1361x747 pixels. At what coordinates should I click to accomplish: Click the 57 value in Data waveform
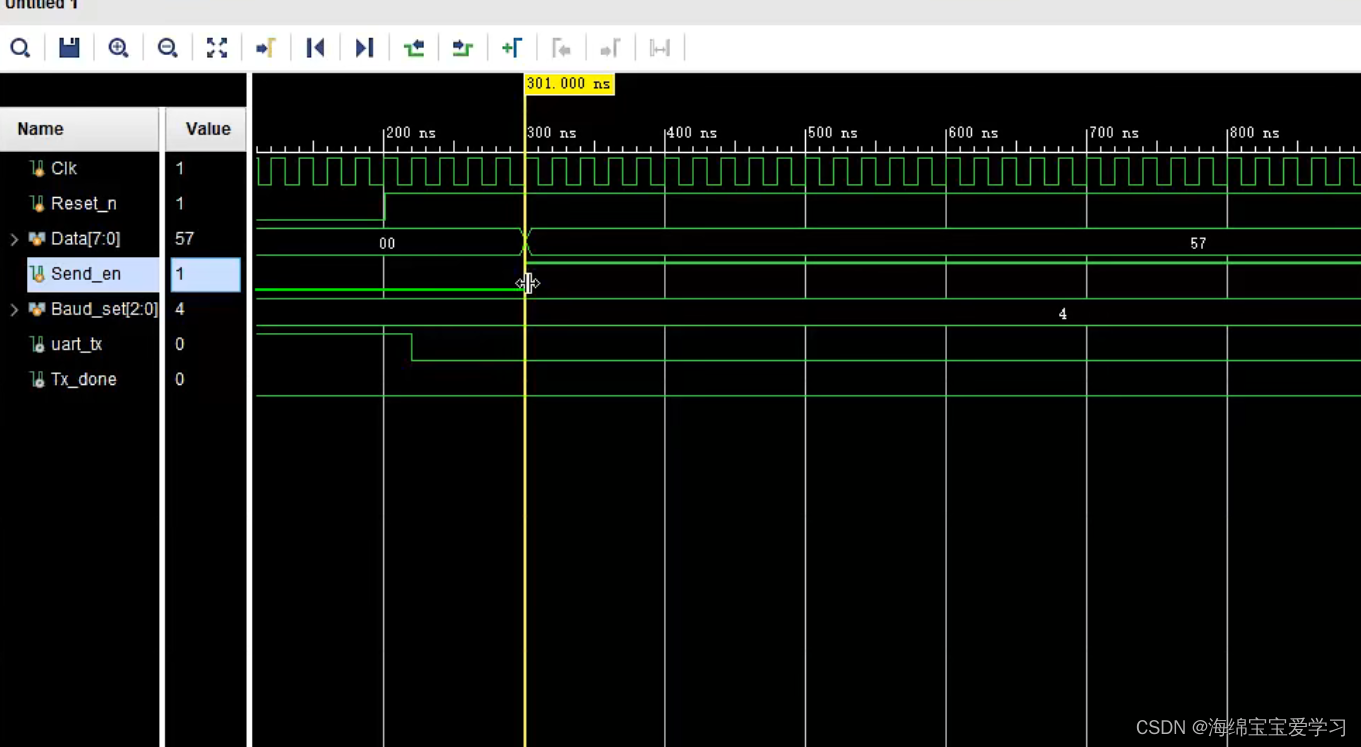click(x=1198, y=243)
